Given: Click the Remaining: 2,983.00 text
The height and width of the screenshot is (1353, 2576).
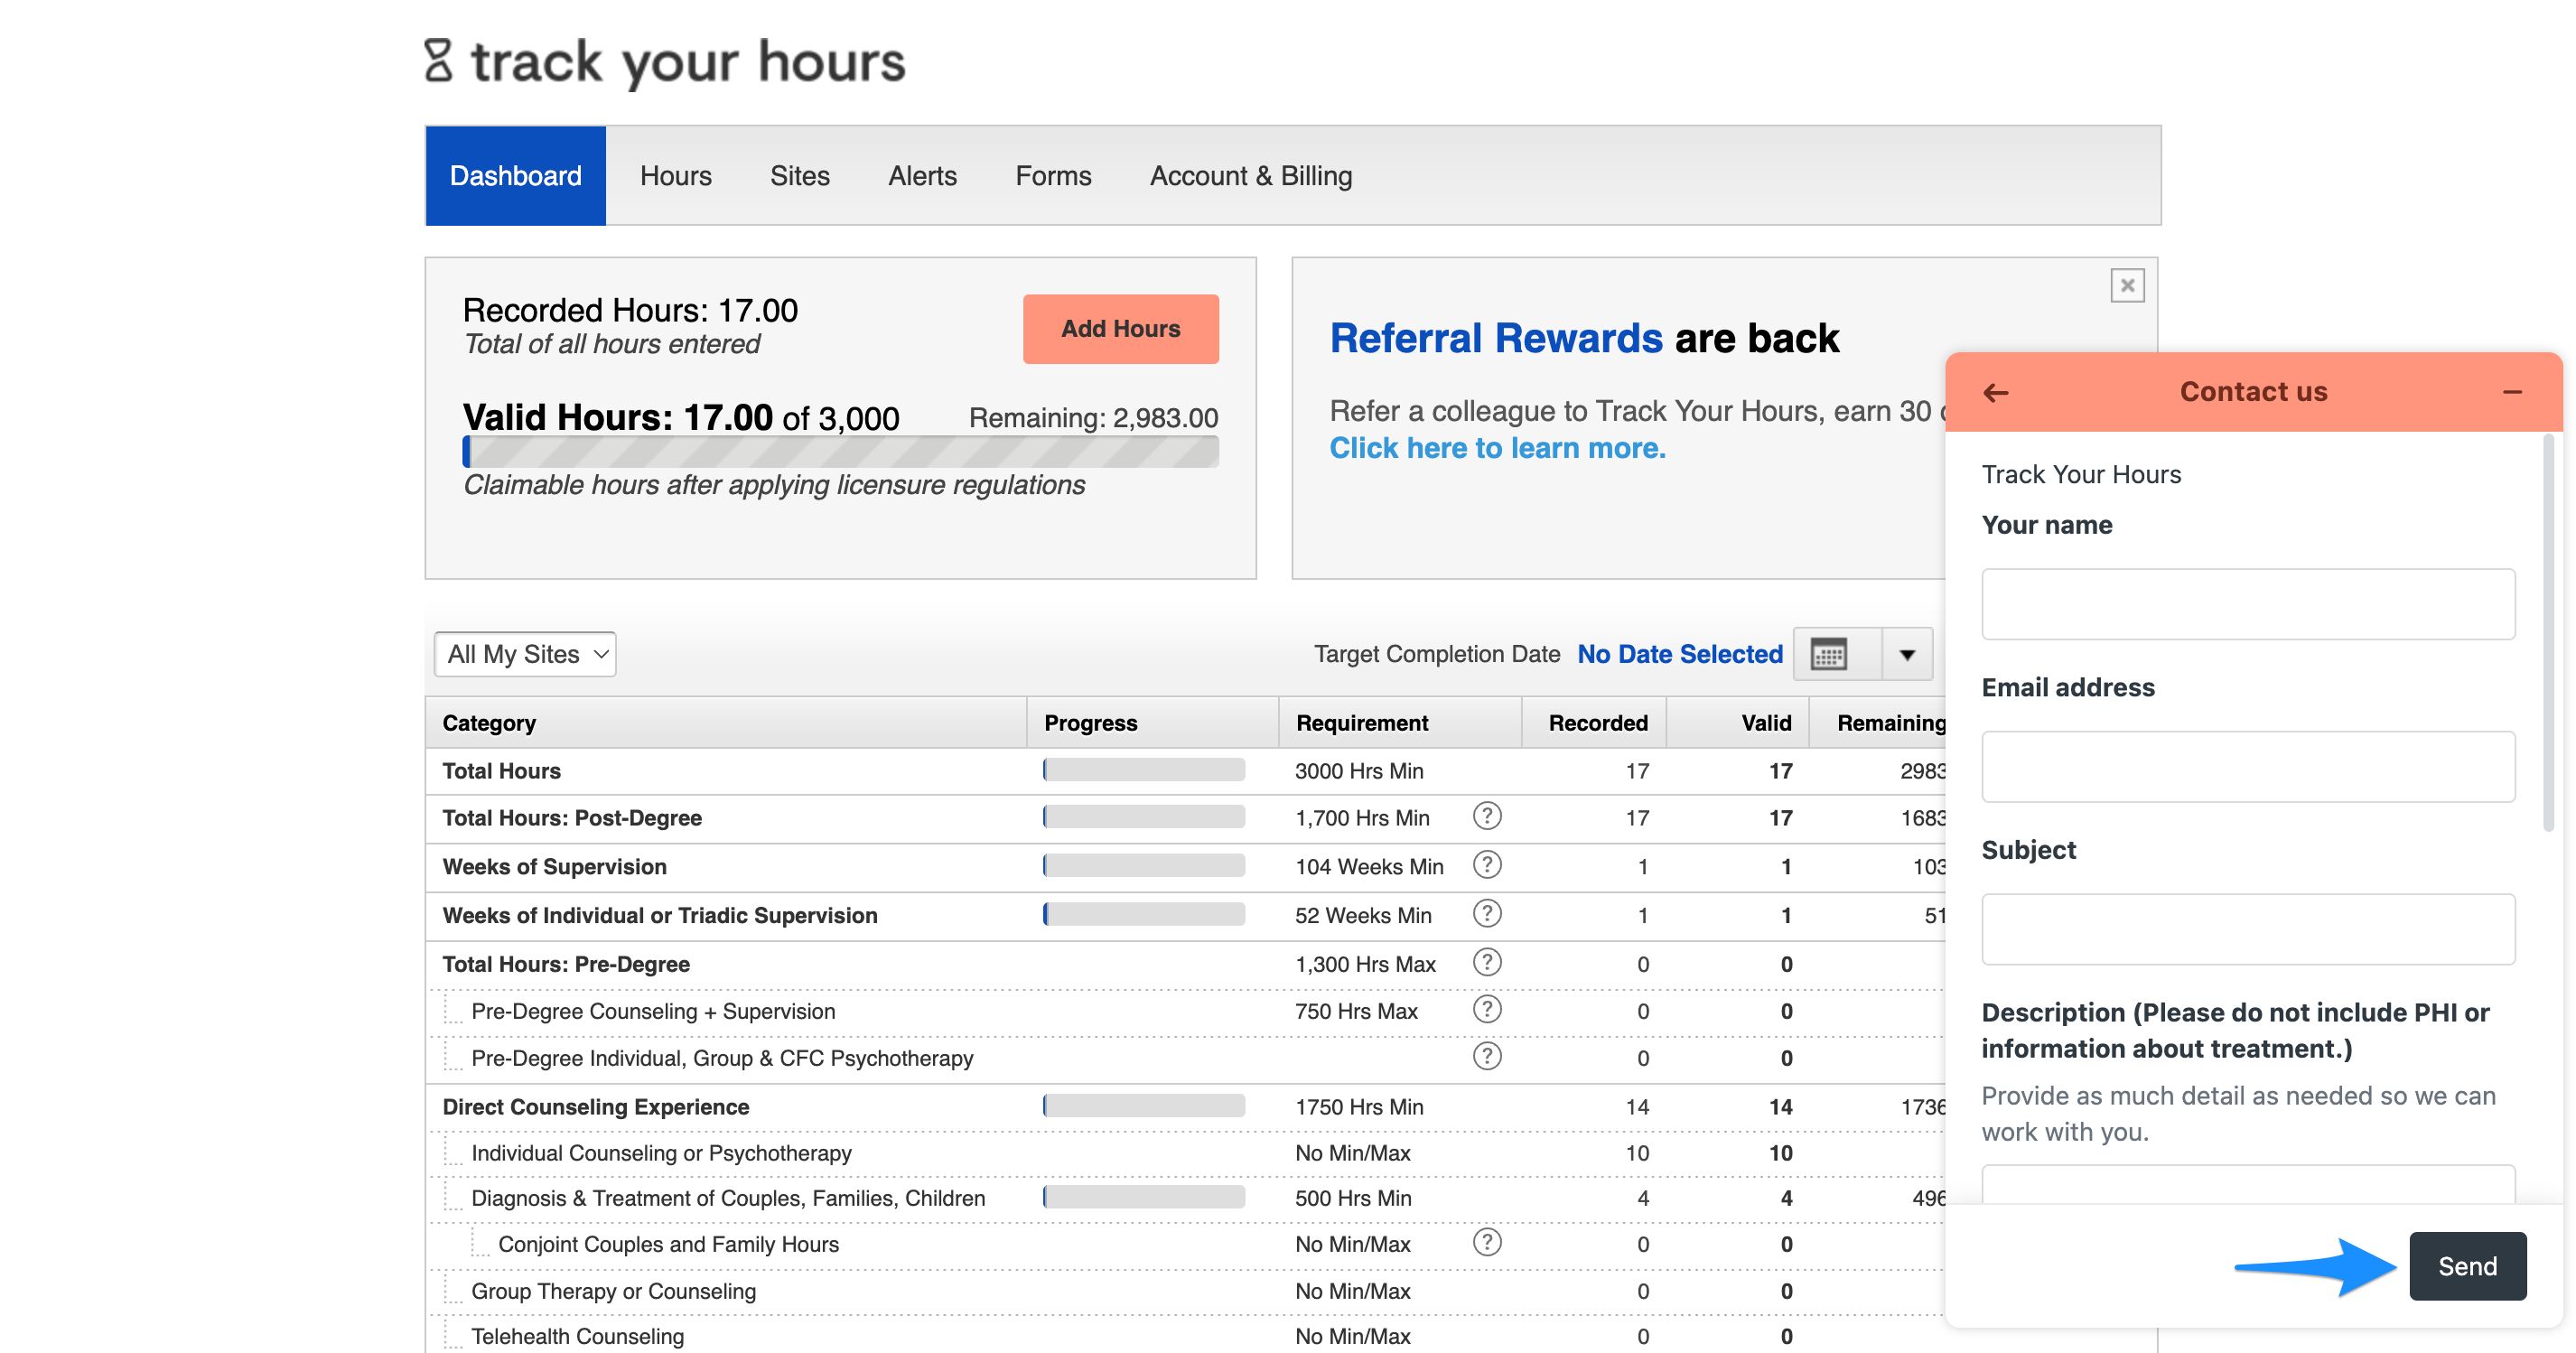Looking at the screenshot, I should pyautogui.click(x=1093, y=418).
